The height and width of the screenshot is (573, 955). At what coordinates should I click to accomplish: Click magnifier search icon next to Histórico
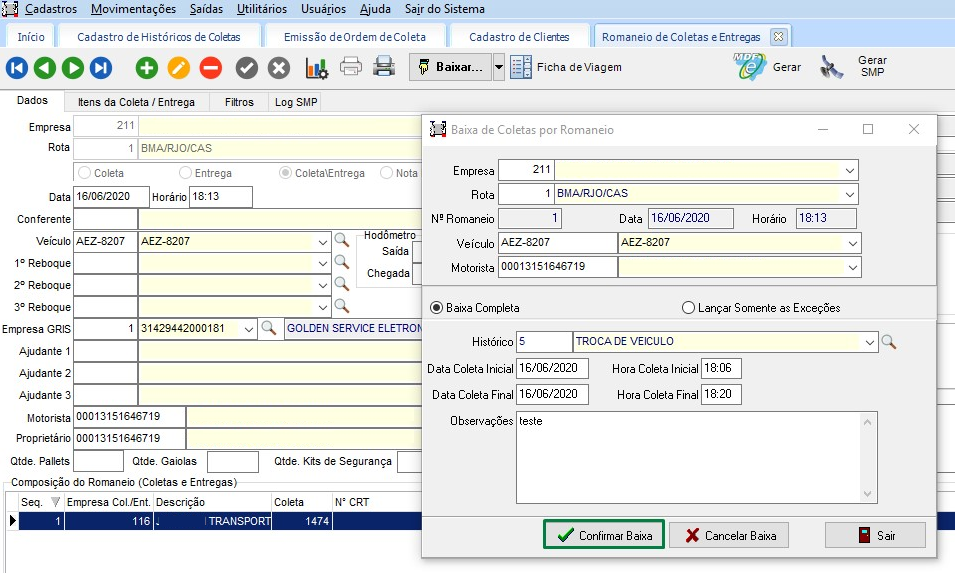(888, 342)
